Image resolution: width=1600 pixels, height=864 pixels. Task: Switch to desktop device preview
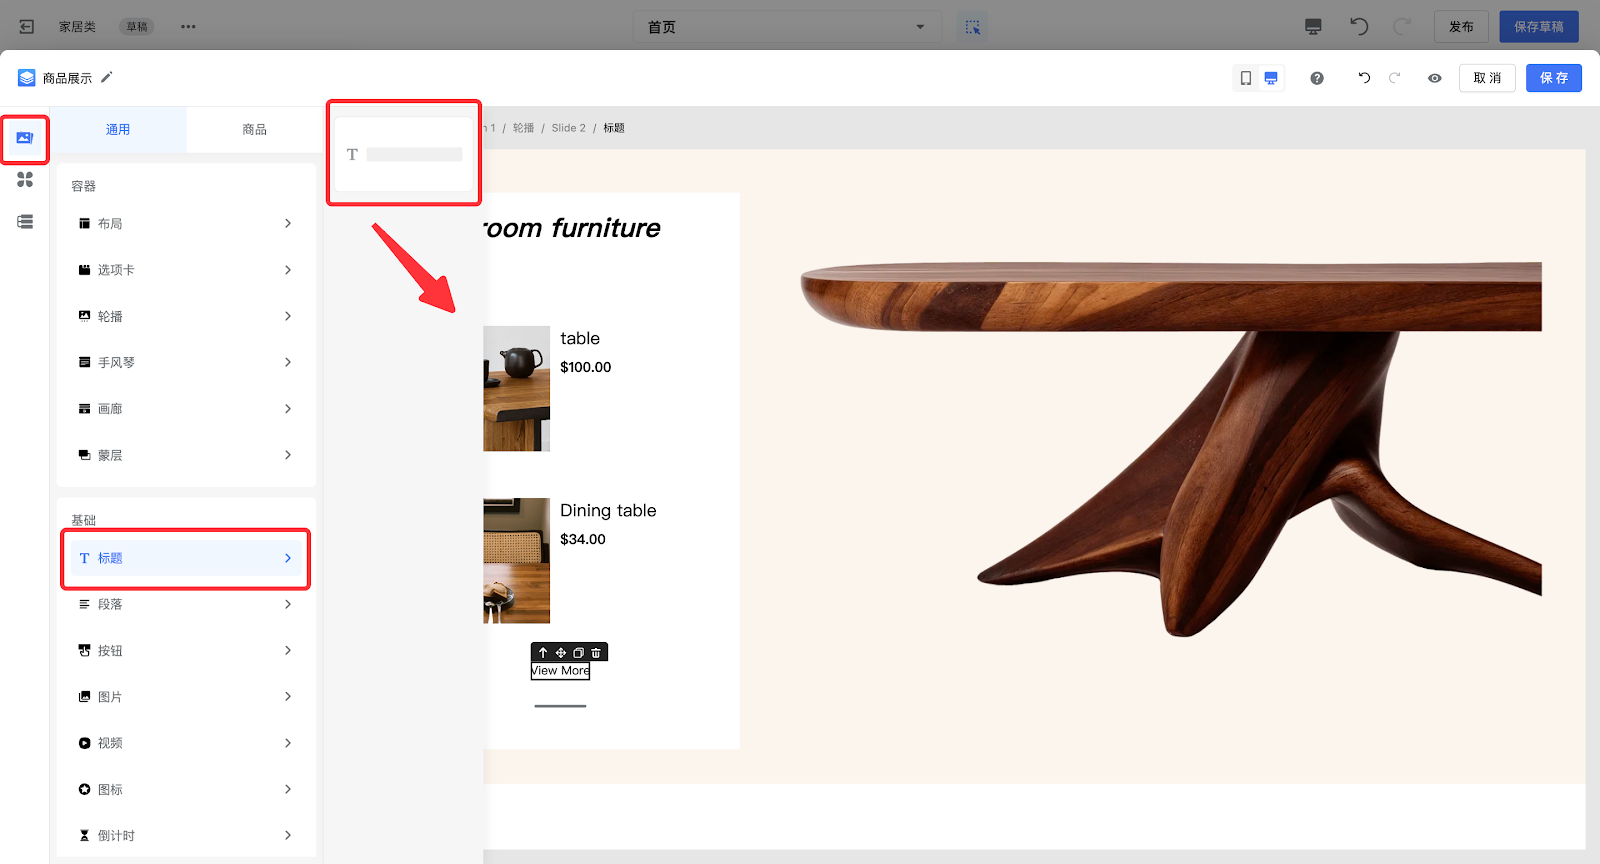[1271, 78]
